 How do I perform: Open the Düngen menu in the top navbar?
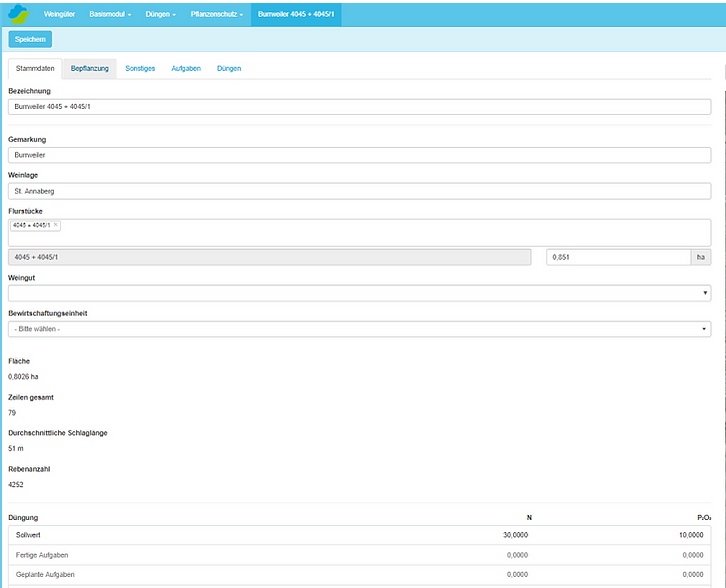tap(160, 14)
